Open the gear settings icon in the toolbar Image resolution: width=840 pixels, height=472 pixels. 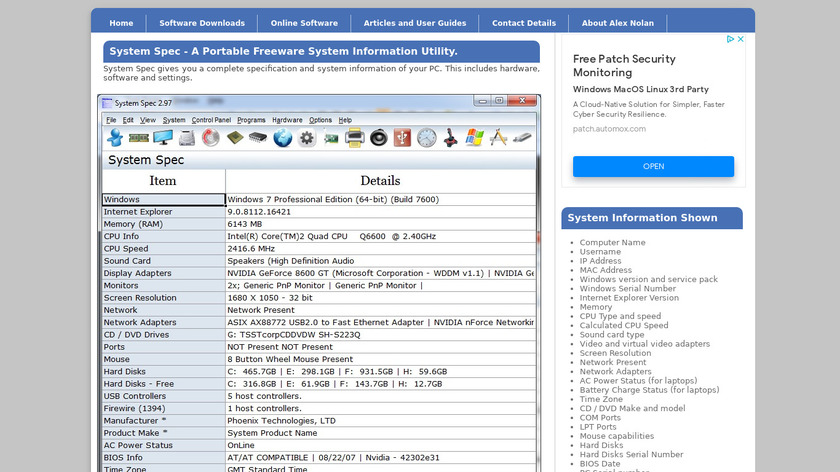tap(307, 138)
